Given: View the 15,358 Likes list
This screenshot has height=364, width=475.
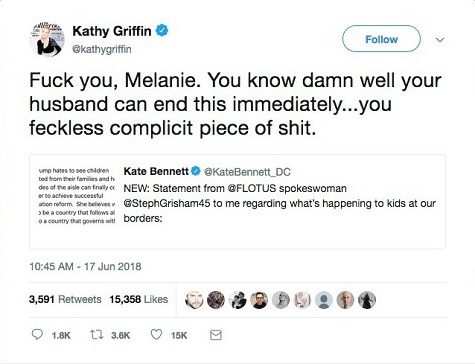Looking at the screenshot, I should (139, 299).
